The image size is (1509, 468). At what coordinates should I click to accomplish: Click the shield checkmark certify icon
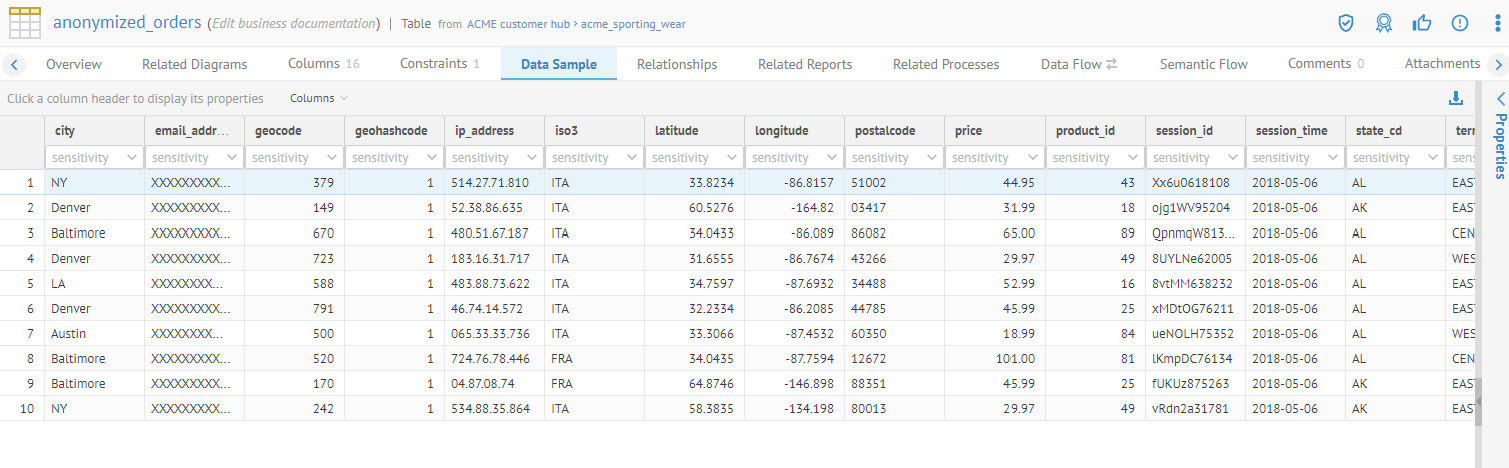tap(1346, 23)
